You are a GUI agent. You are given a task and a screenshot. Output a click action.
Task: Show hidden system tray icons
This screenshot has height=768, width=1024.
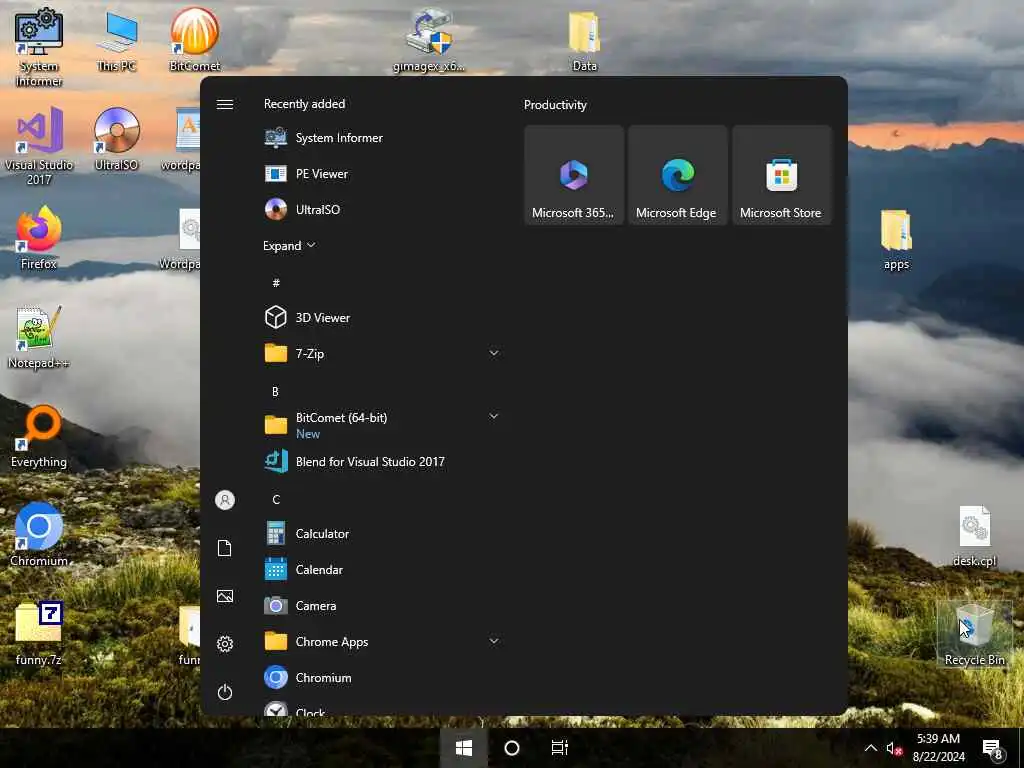(871, 748)
